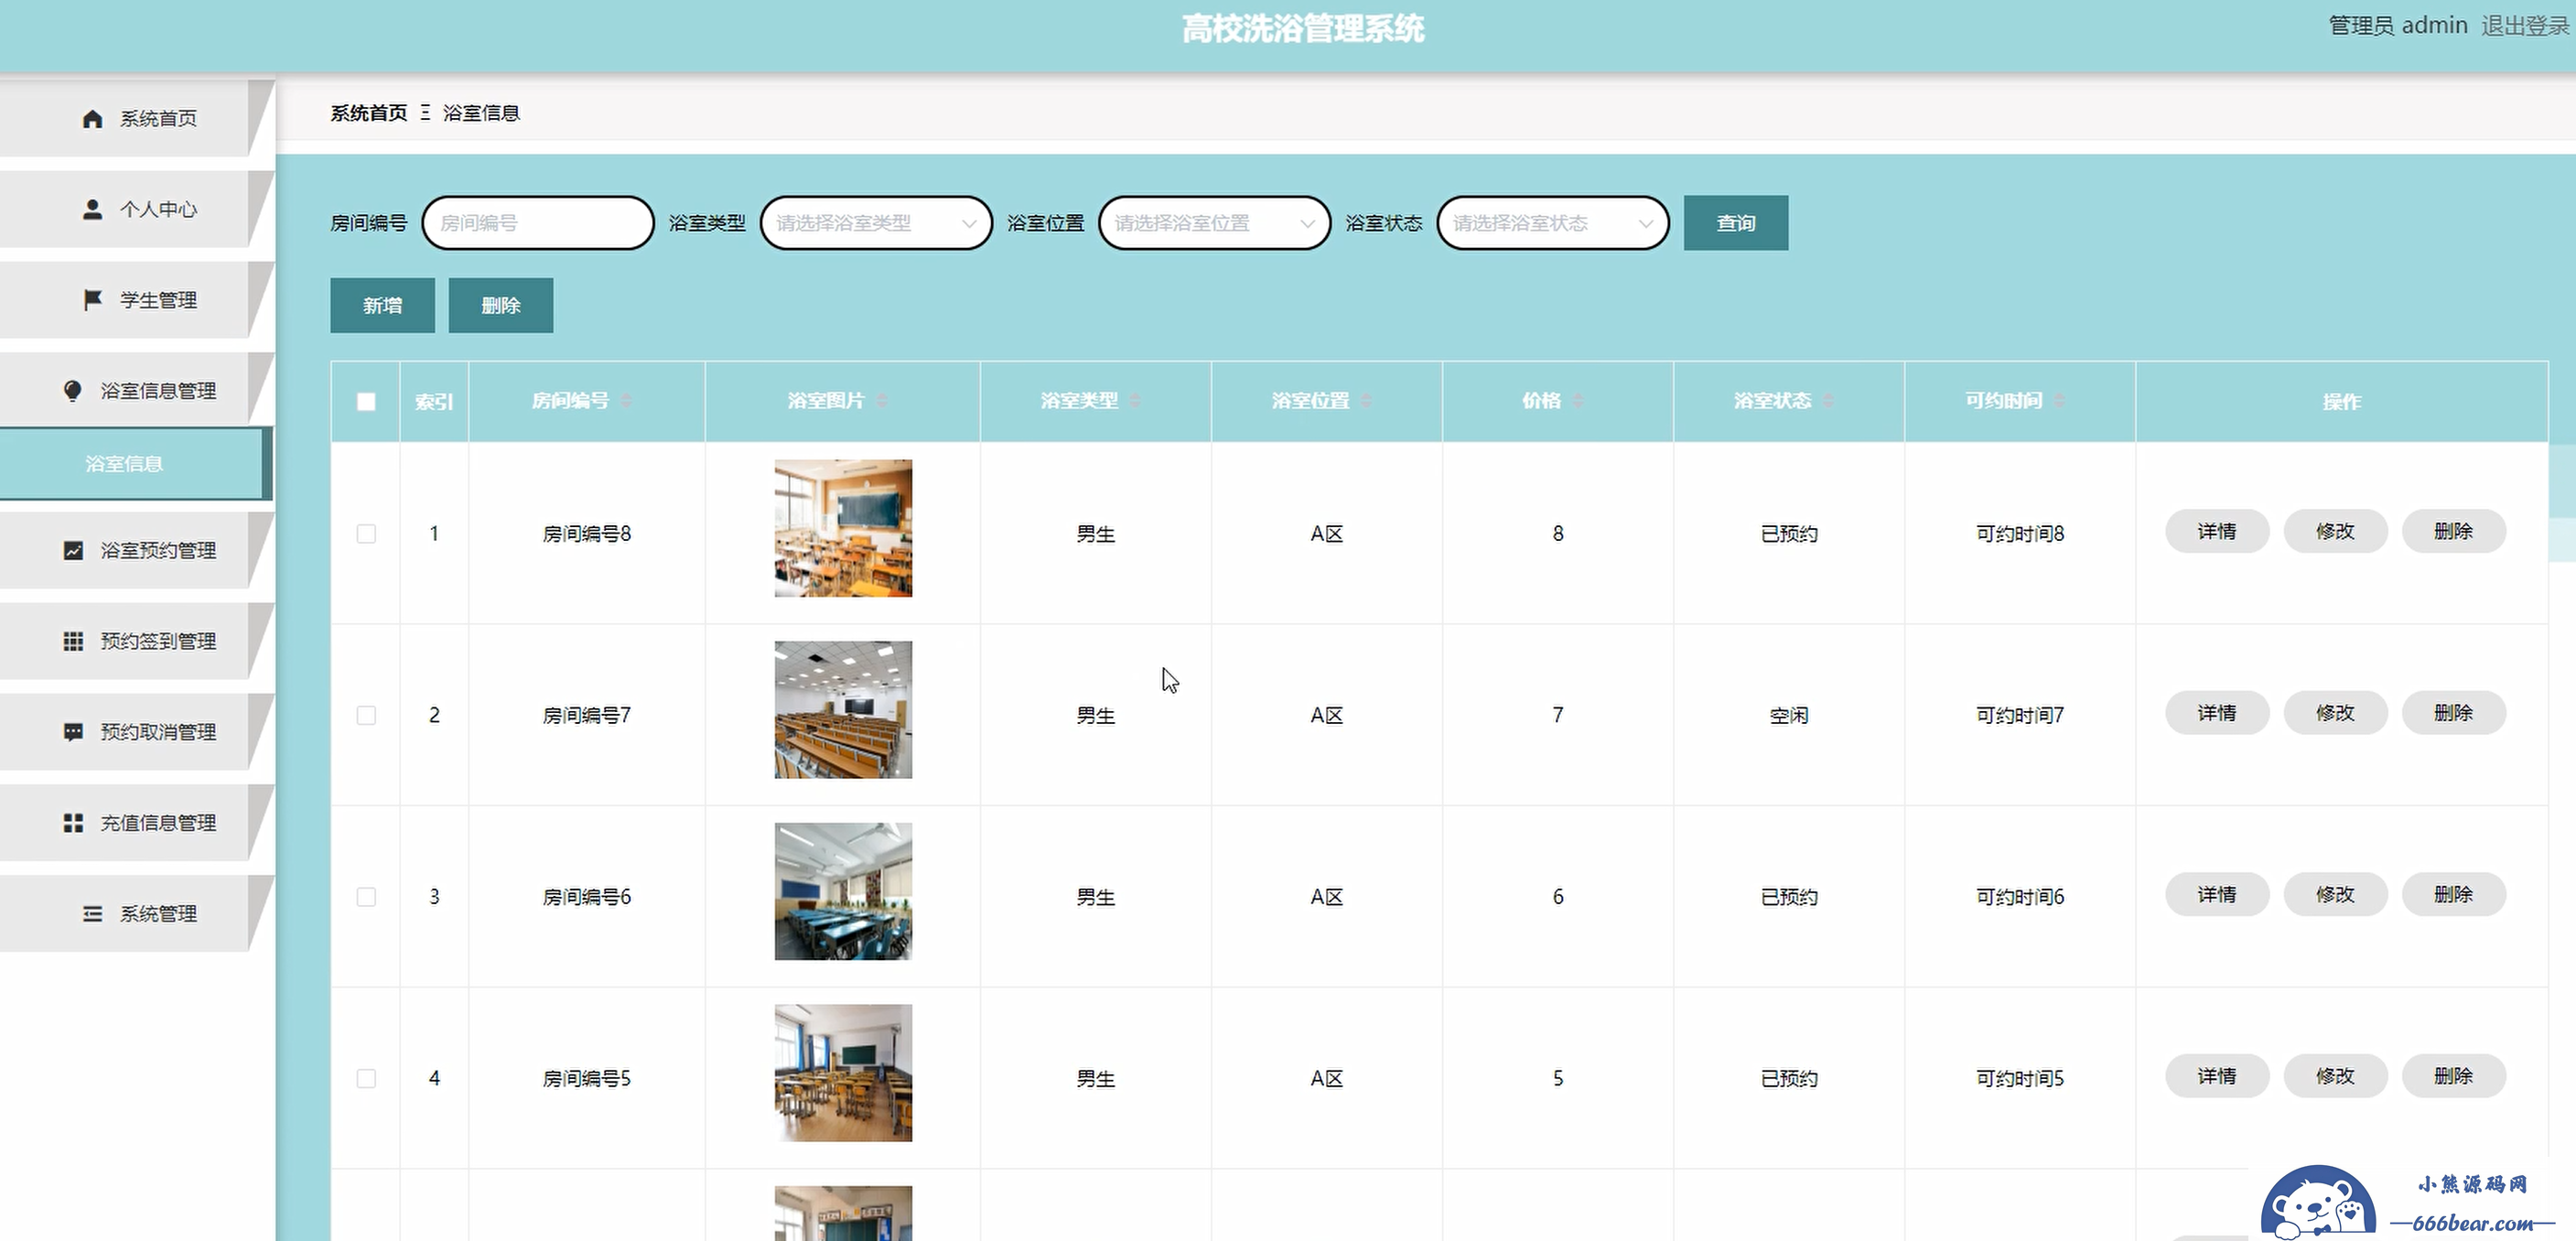
Task: Toggle the select-all checkbox in table header
Action: 366,402
